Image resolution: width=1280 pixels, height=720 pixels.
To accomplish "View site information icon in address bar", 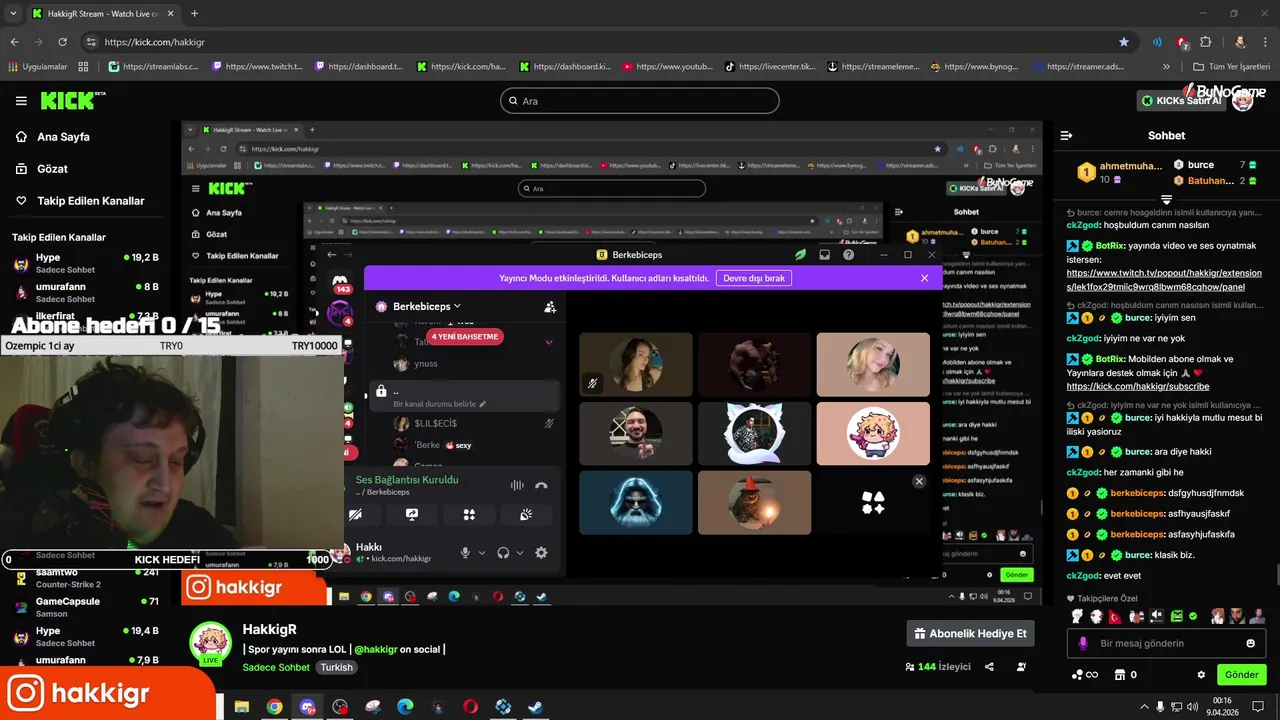I will tap(91, 42).
